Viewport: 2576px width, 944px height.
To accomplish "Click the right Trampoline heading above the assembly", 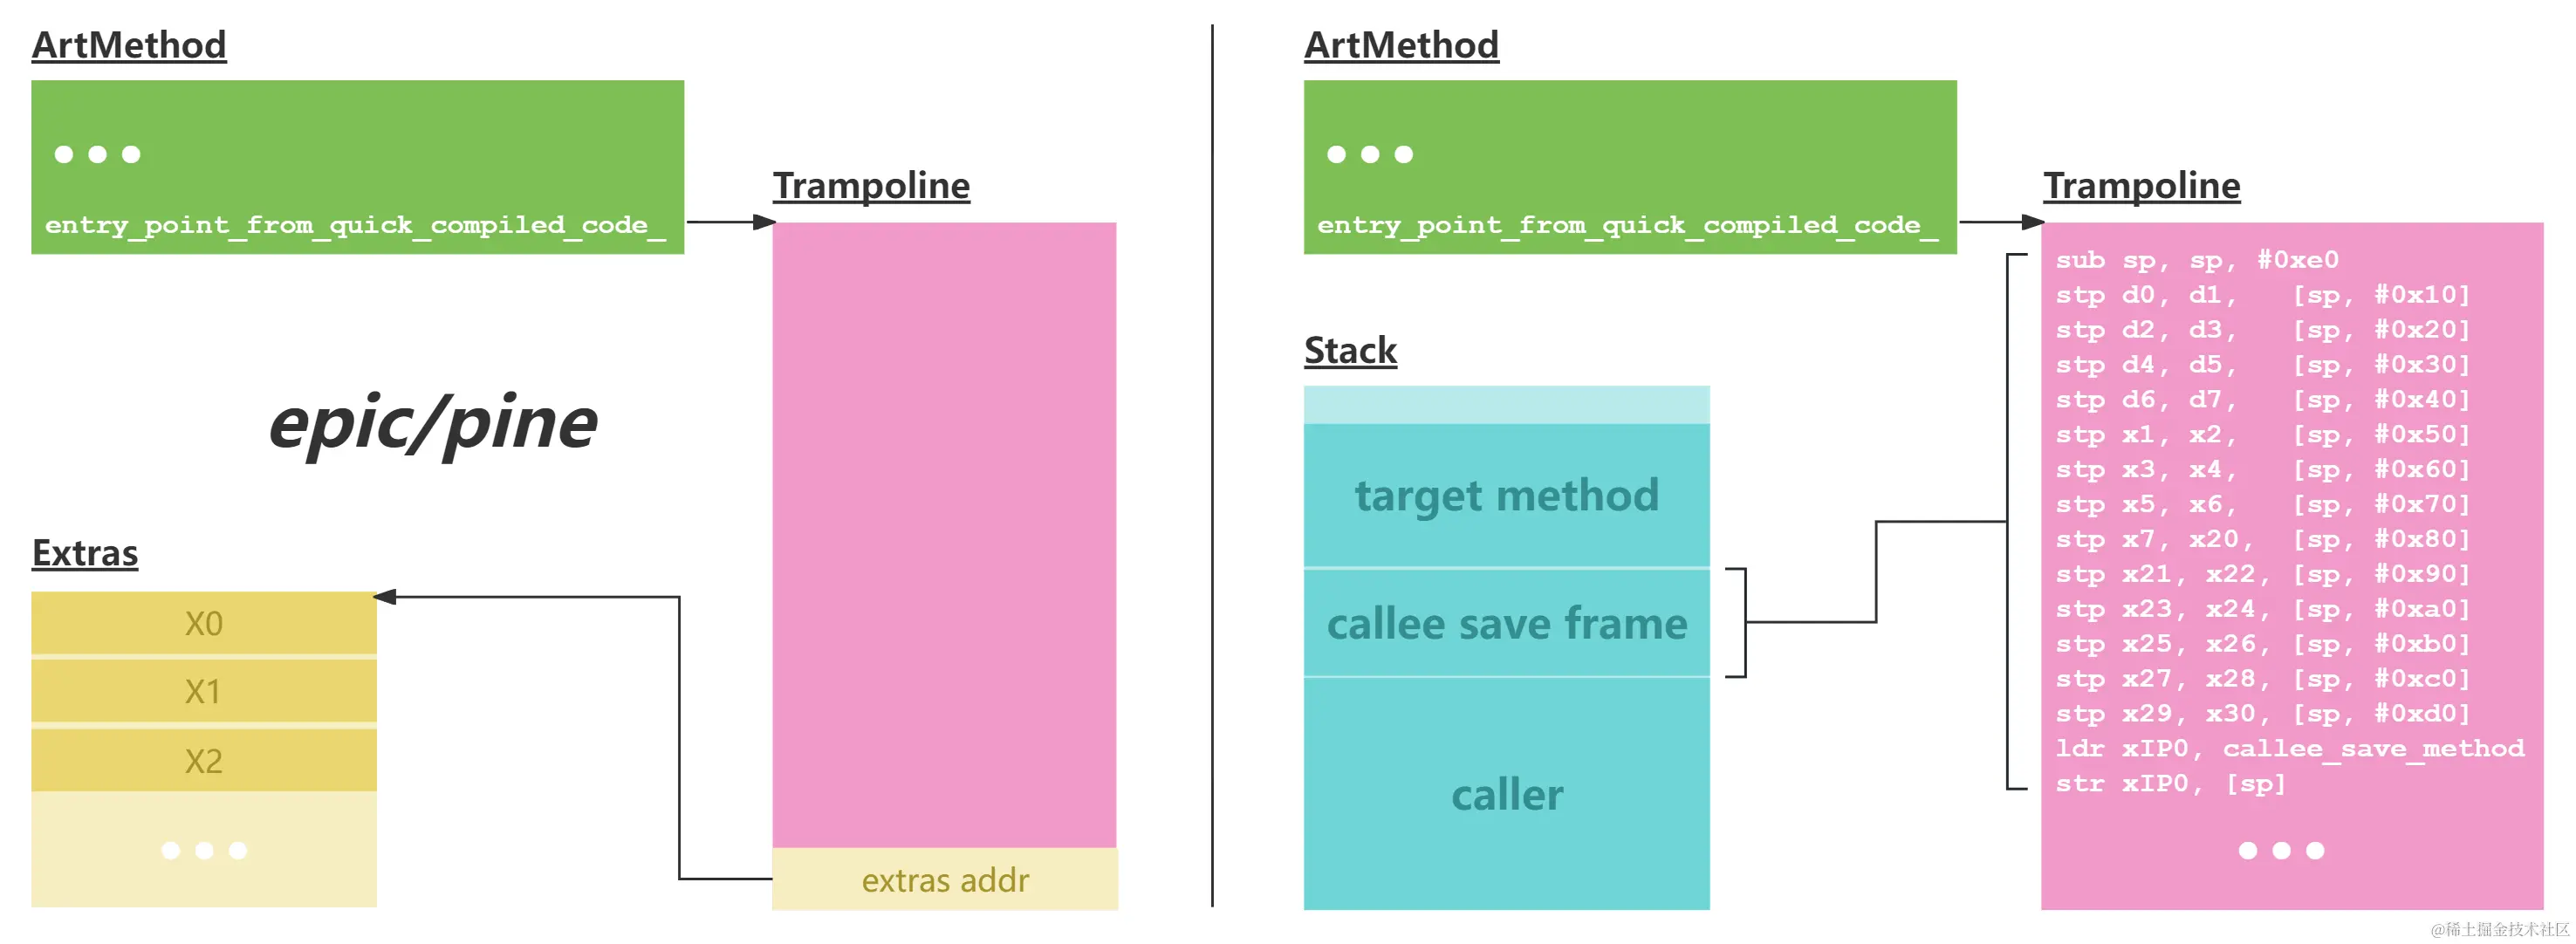I will tap(2141, 186).
